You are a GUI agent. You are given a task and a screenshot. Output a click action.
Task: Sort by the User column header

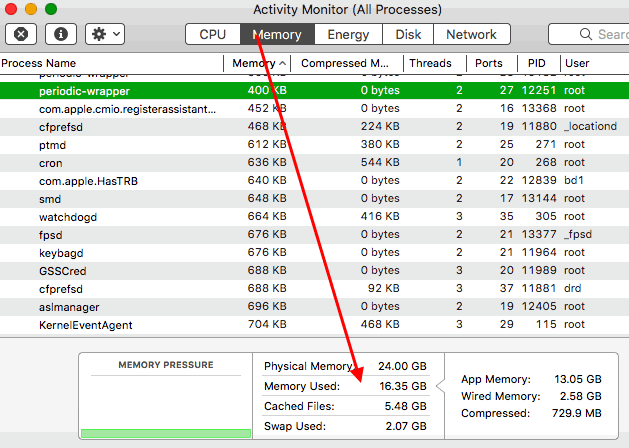(595, 63)
